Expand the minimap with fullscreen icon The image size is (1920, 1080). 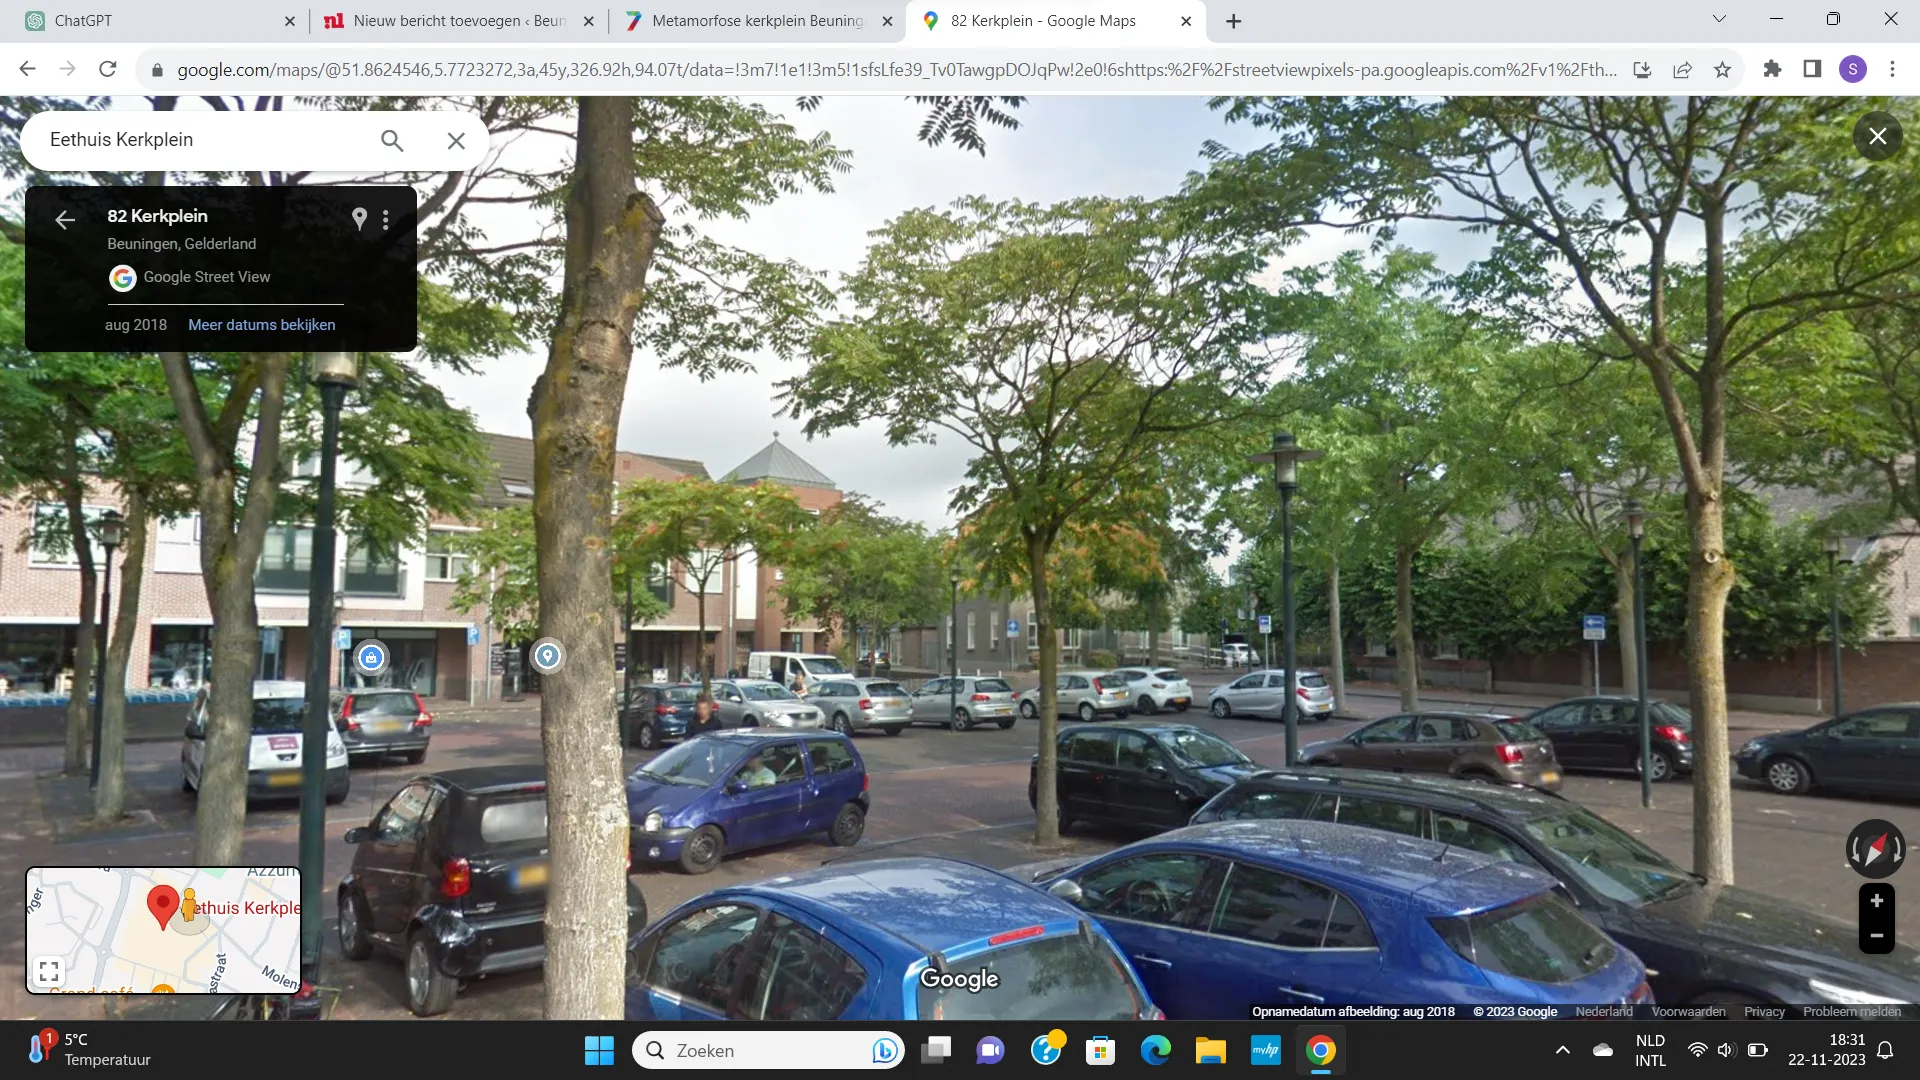pos(48,971)
